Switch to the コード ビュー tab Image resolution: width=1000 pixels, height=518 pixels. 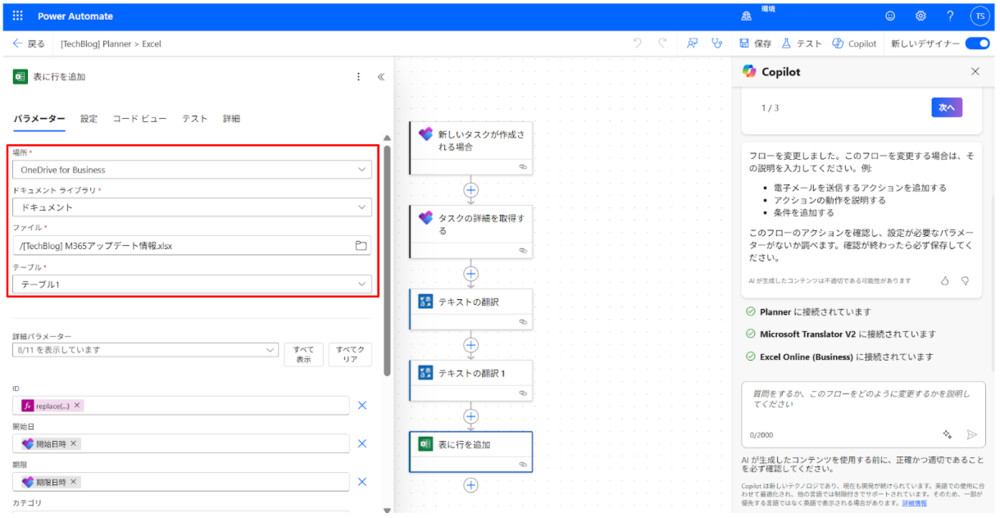(x=140, y=119)
